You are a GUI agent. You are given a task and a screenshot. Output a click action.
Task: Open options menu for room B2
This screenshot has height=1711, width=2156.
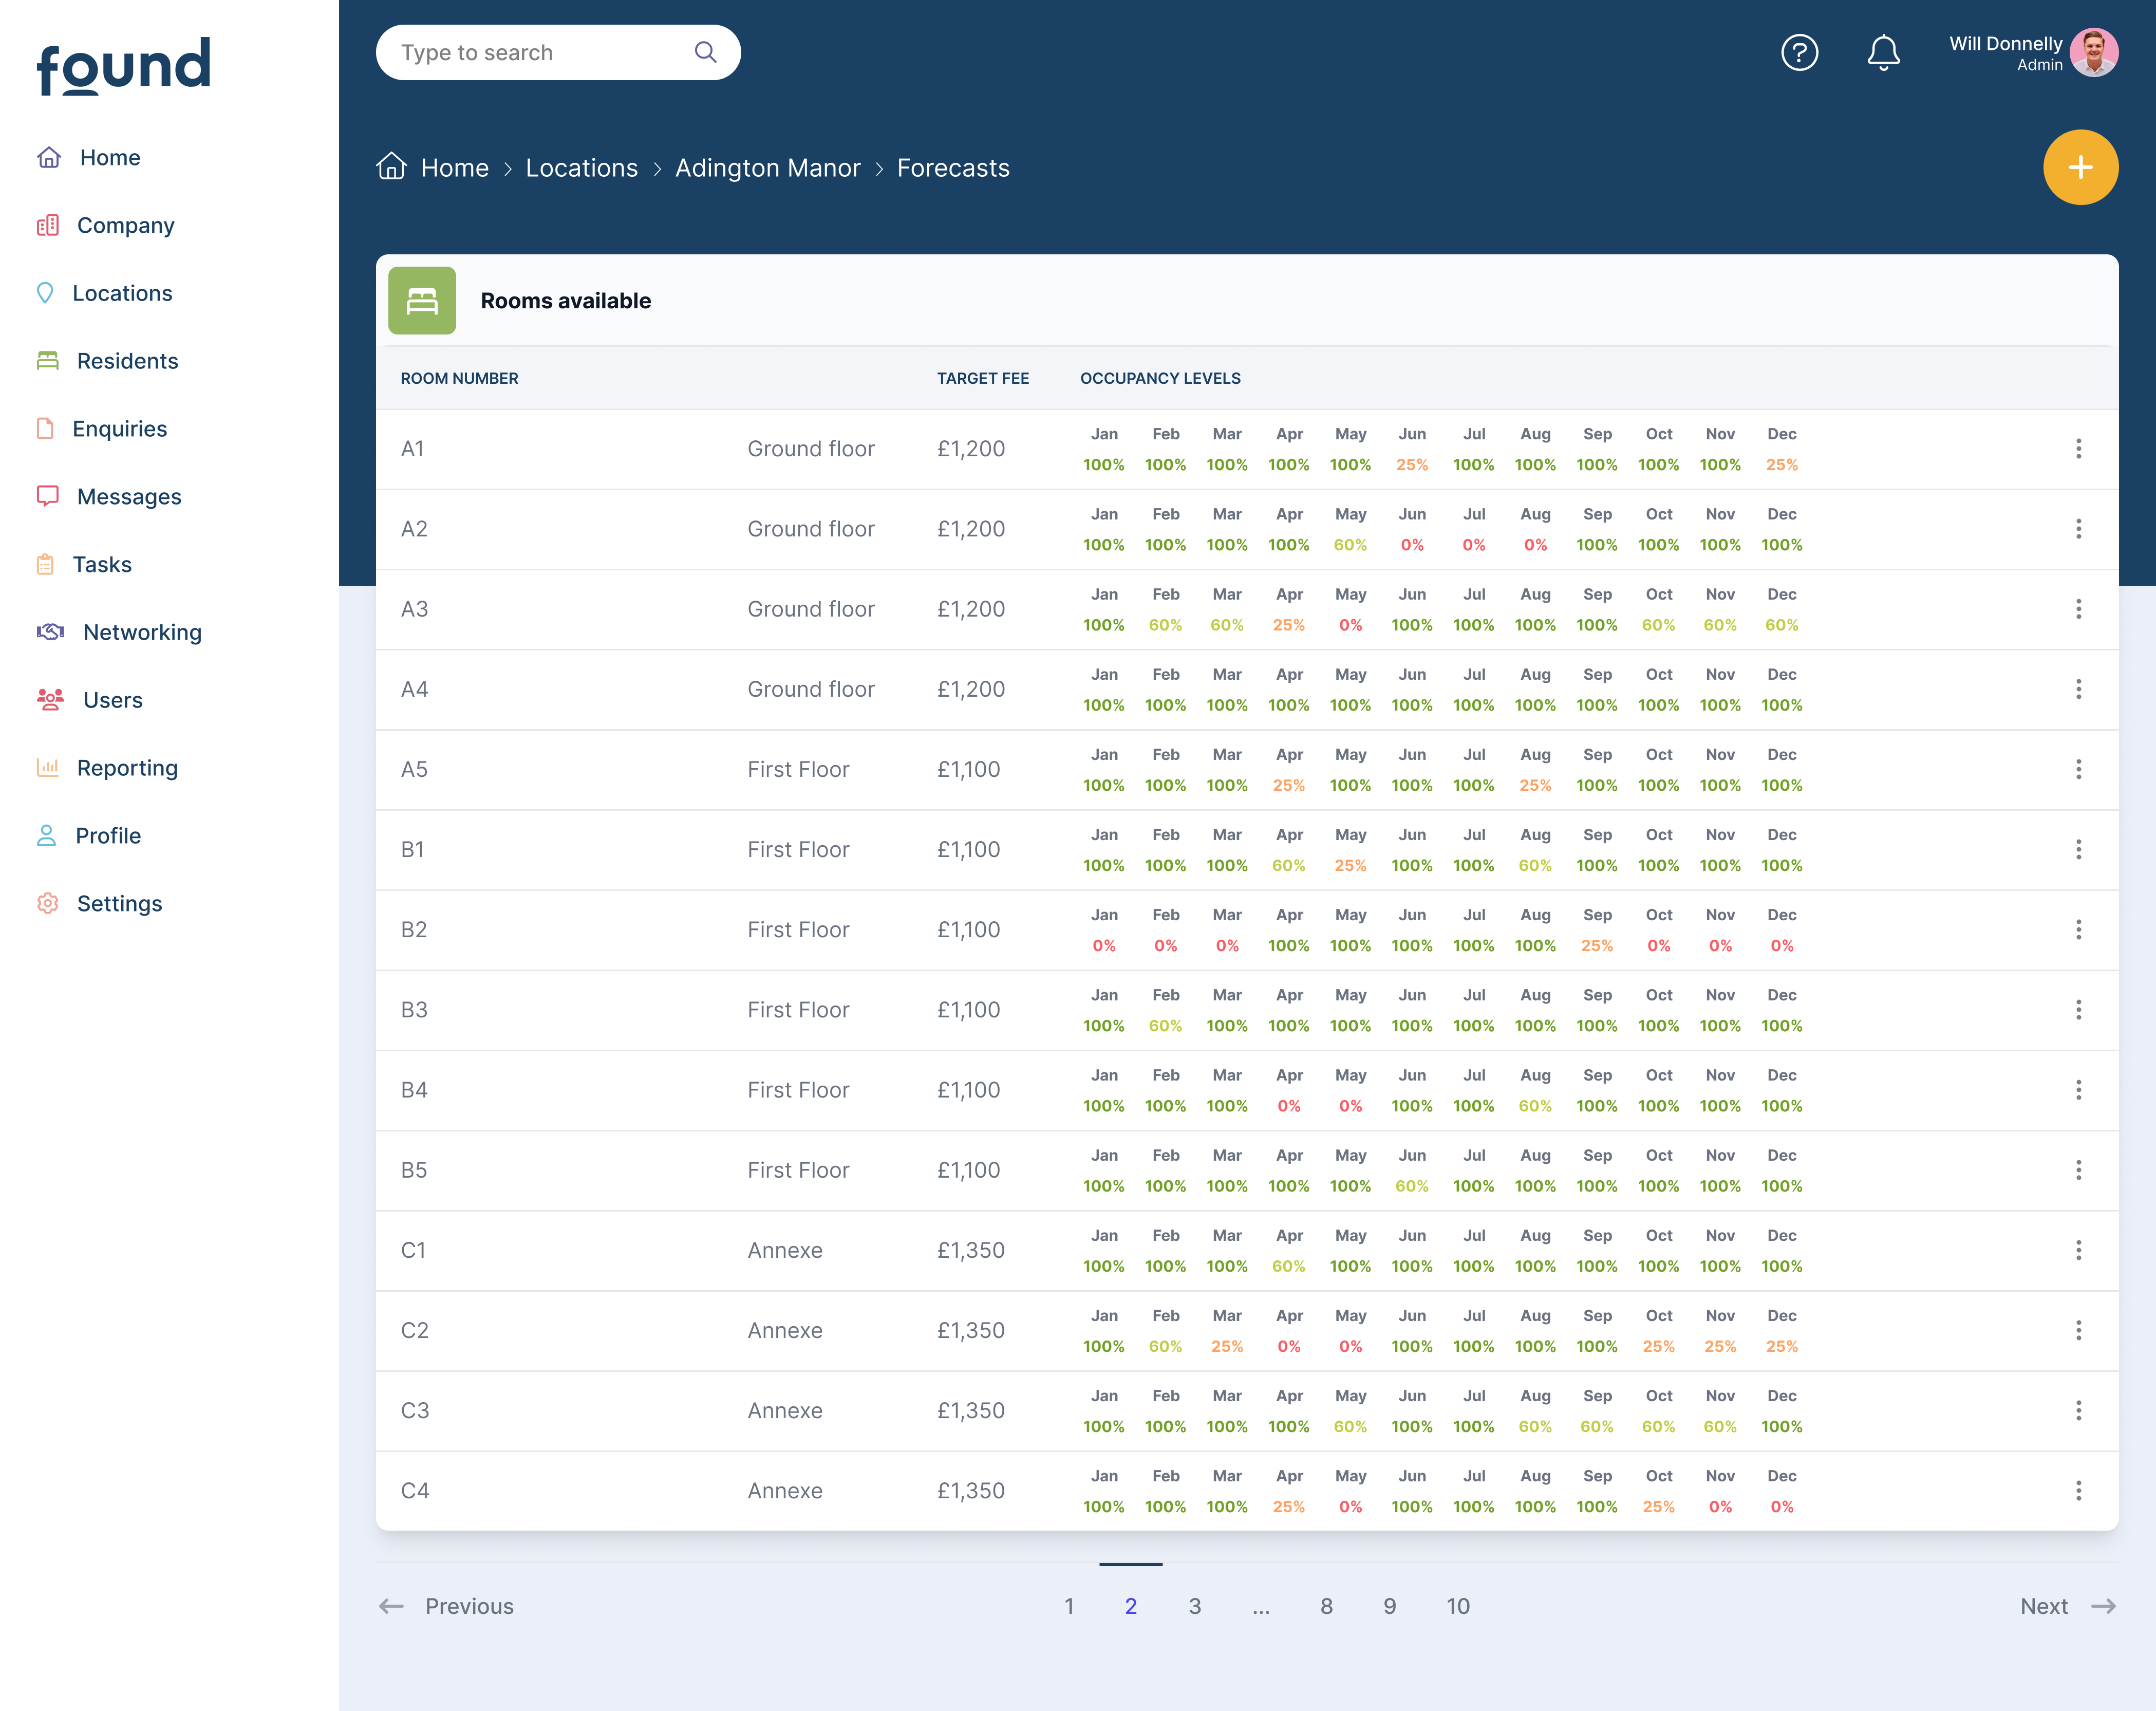click(x=2078, y=930)
